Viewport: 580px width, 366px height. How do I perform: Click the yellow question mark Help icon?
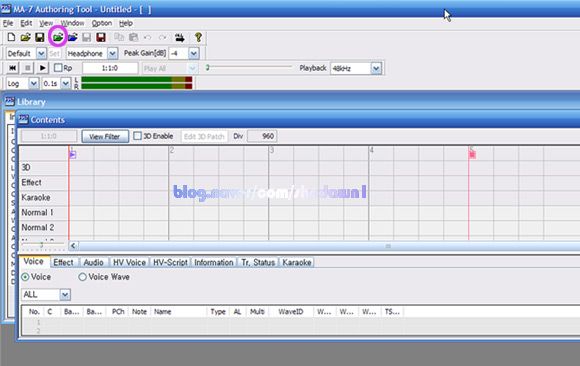coord(198,37)
